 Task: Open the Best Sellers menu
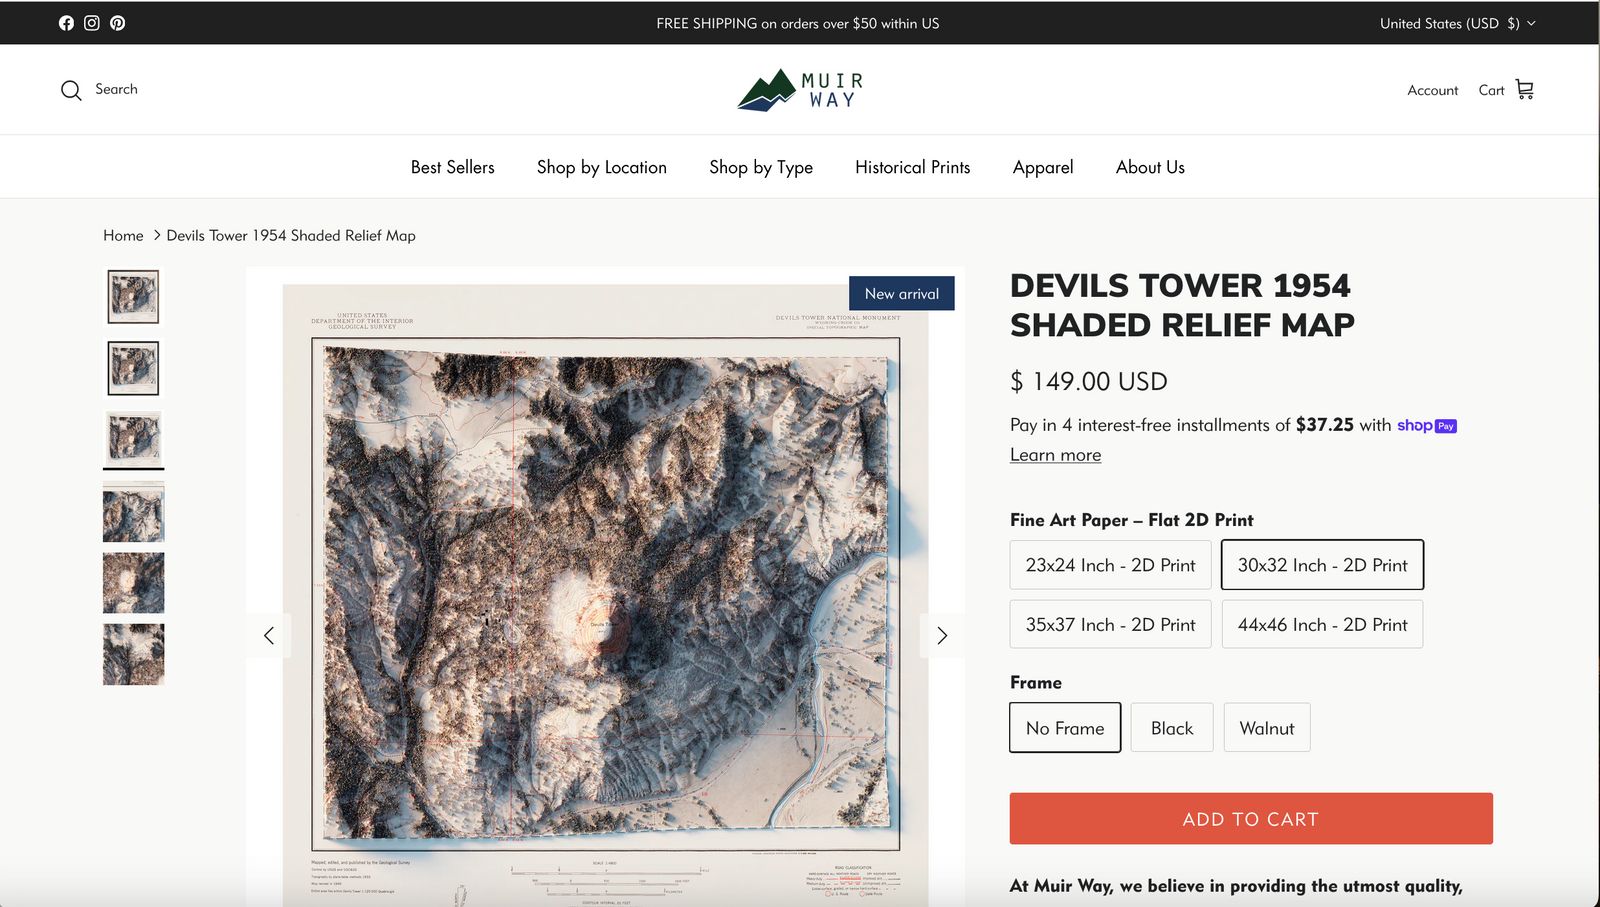pyautogui.click(x=453, y=167)
